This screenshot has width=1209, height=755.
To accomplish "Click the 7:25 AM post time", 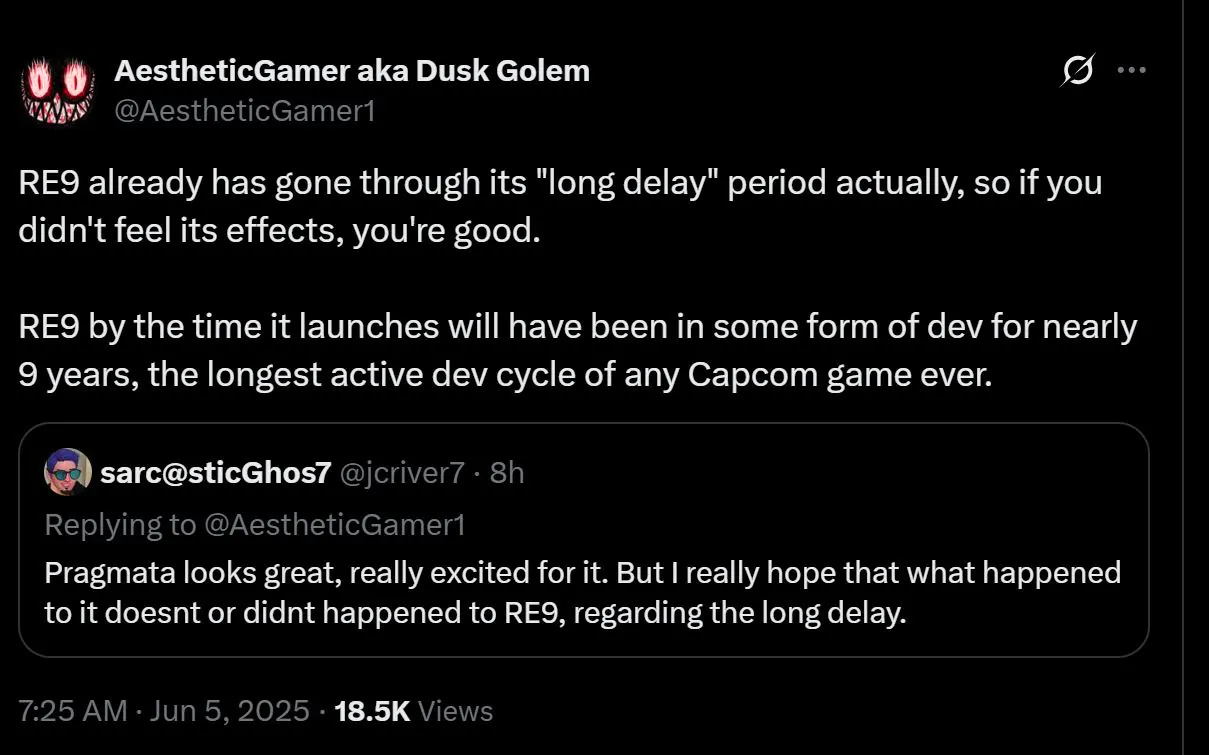I will tap(72, 711).
